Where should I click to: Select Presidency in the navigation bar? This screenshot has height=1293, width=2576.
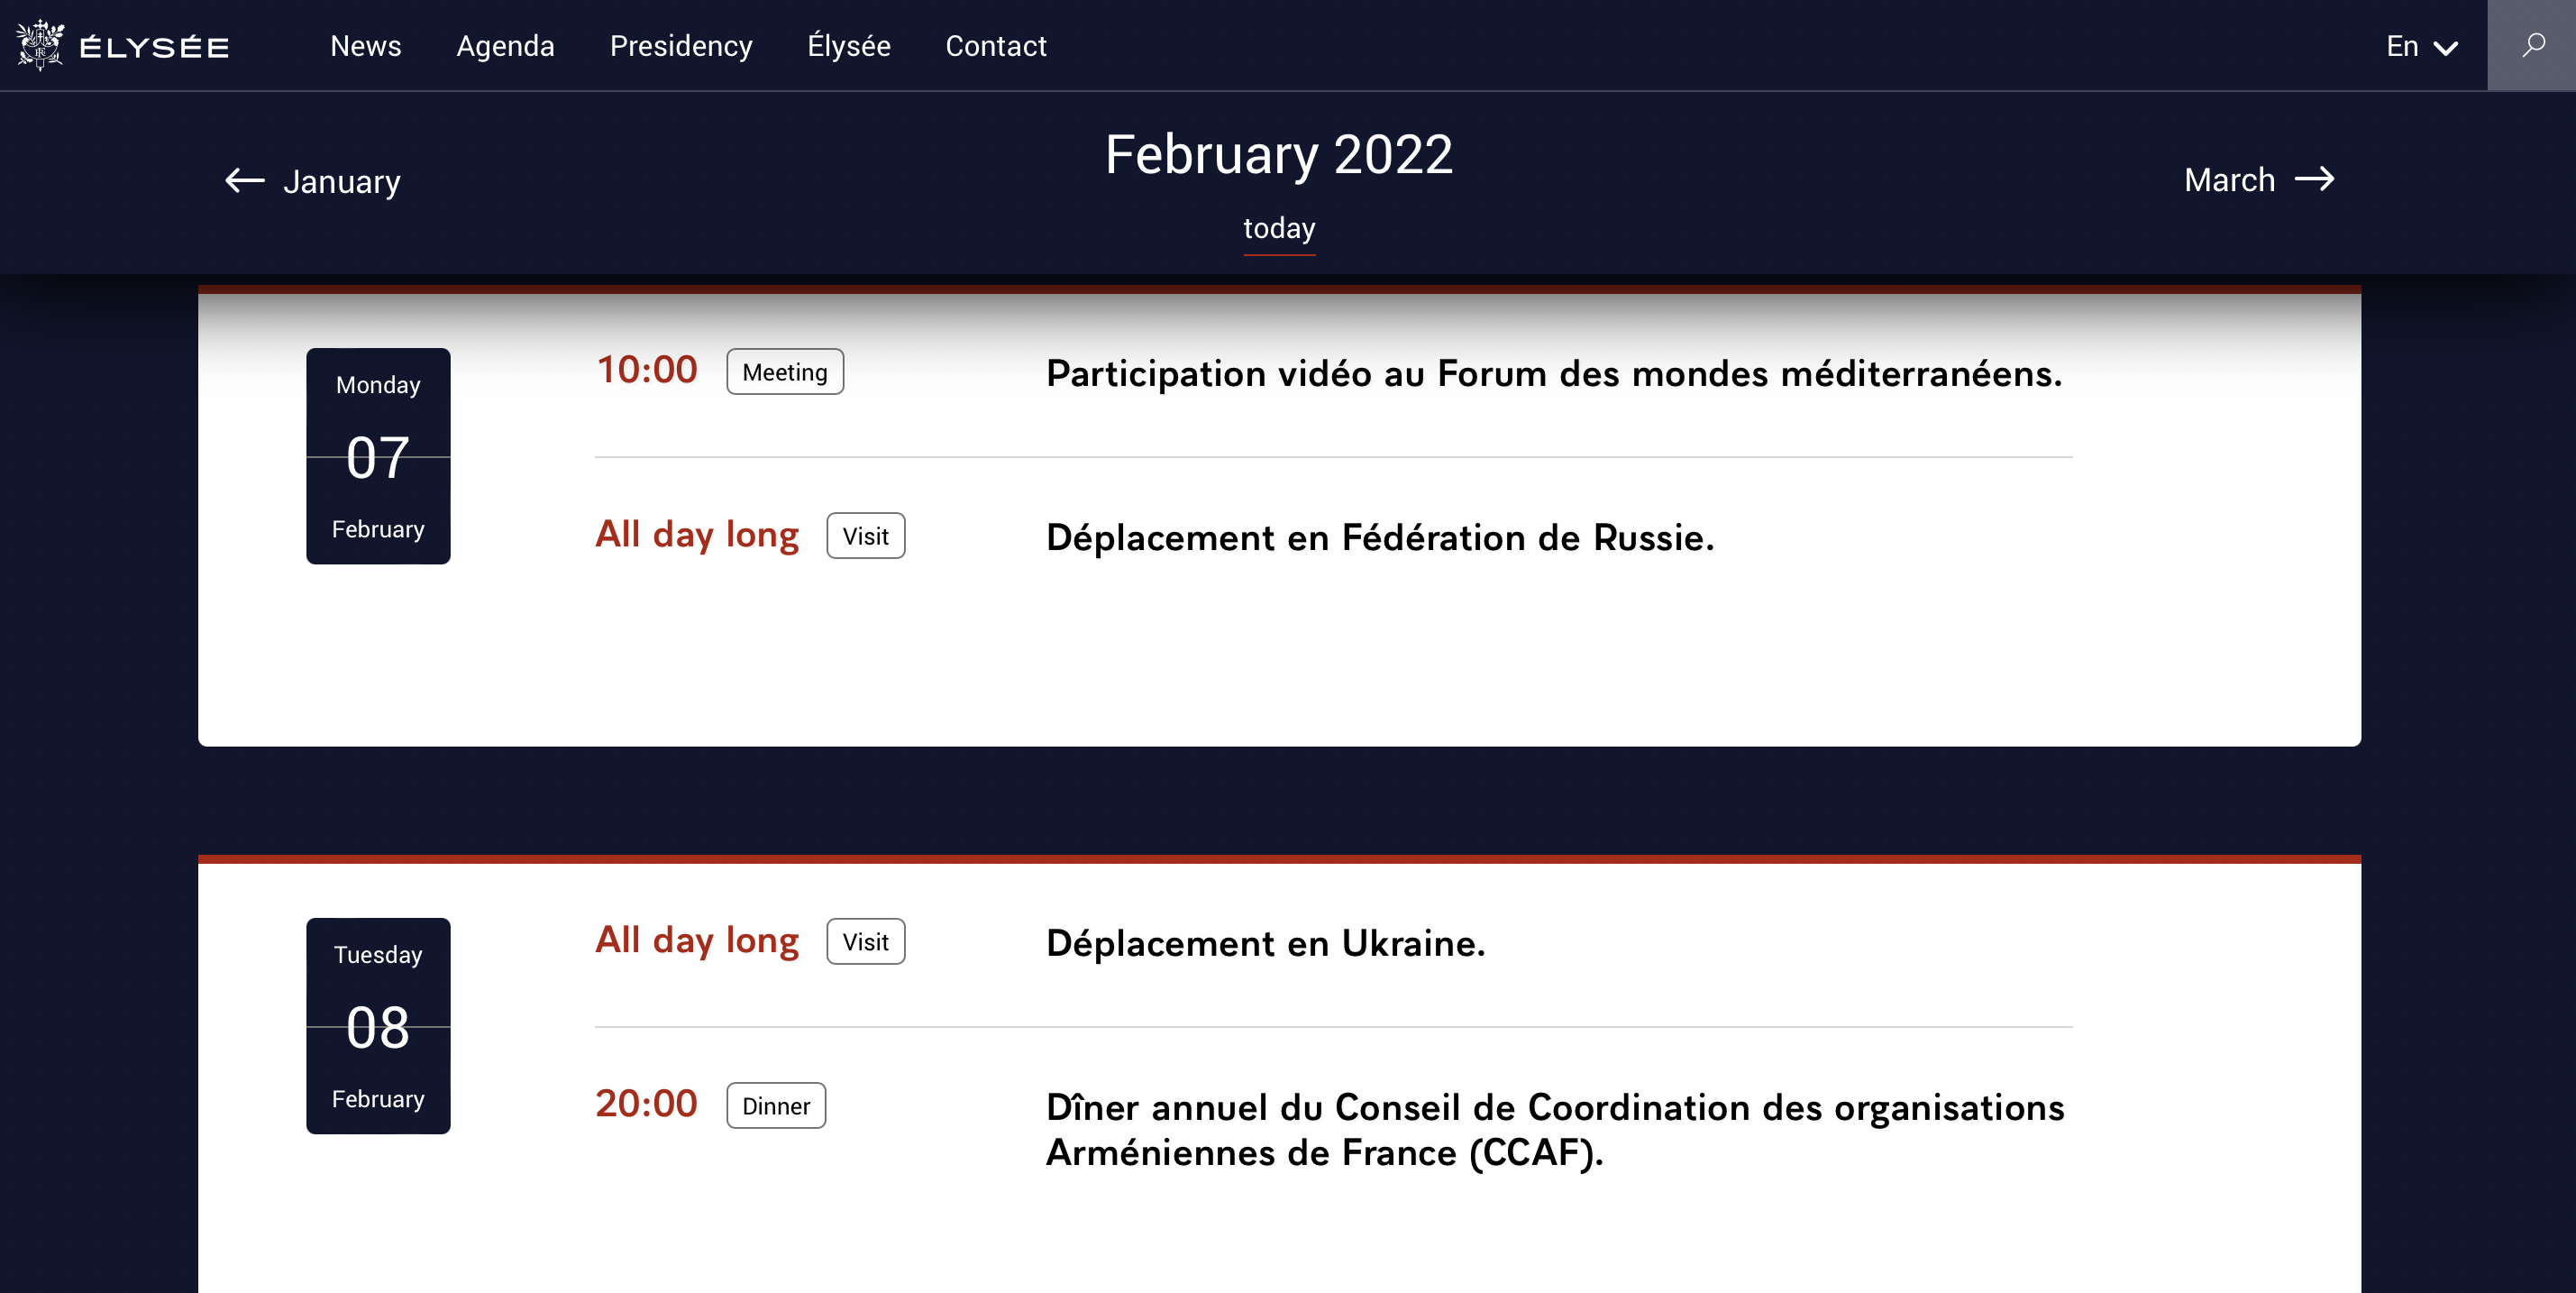click(x=681, y=46)
